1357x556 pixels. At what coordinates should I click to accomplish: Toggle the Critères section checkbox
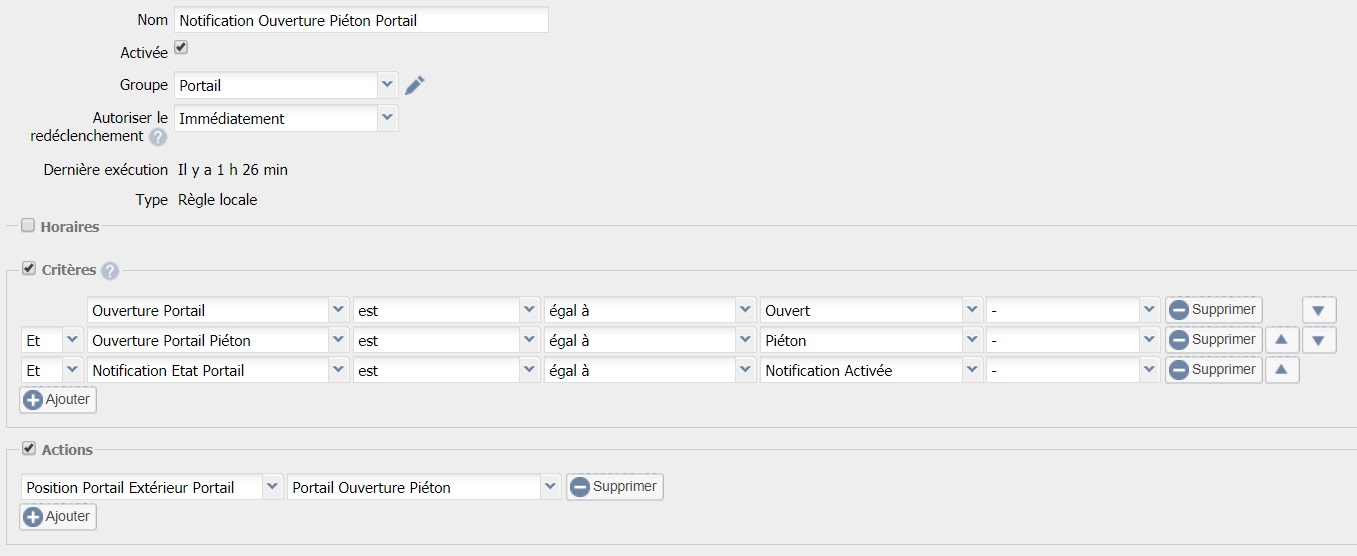click(28, 269)
